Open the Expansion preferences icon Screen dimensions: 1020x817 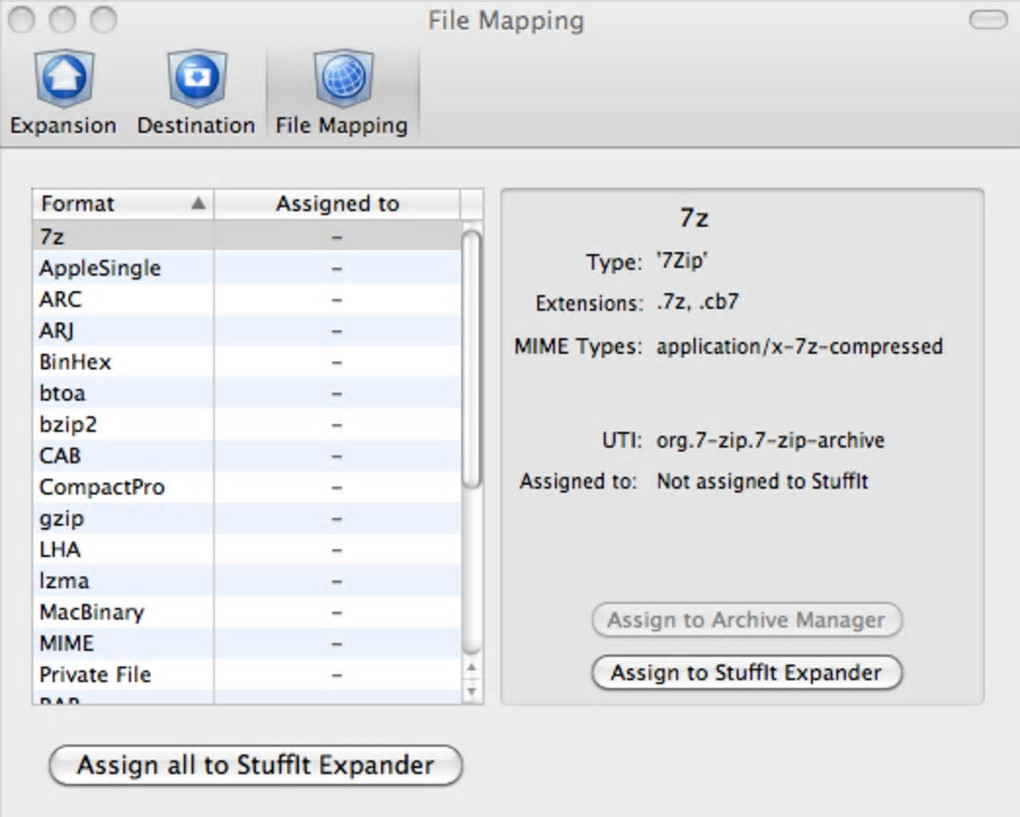pyautogui.click(x=63, y=80)
